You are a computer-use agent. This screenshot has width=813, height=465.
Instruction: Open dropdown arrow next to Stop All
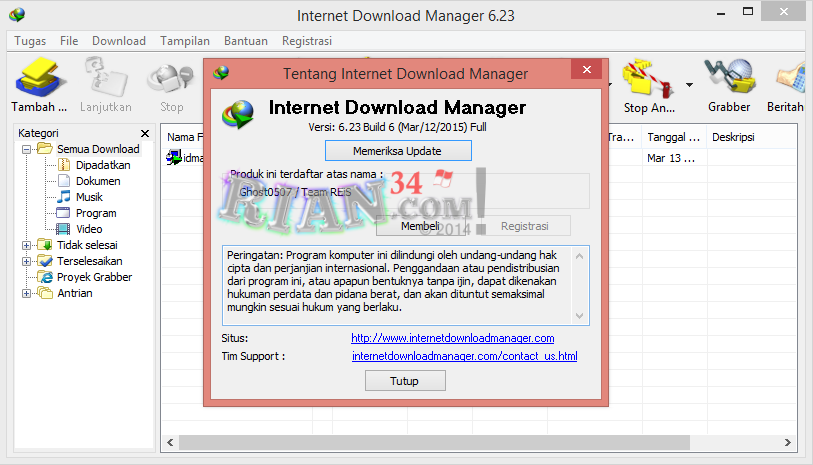tap(689, 84)
